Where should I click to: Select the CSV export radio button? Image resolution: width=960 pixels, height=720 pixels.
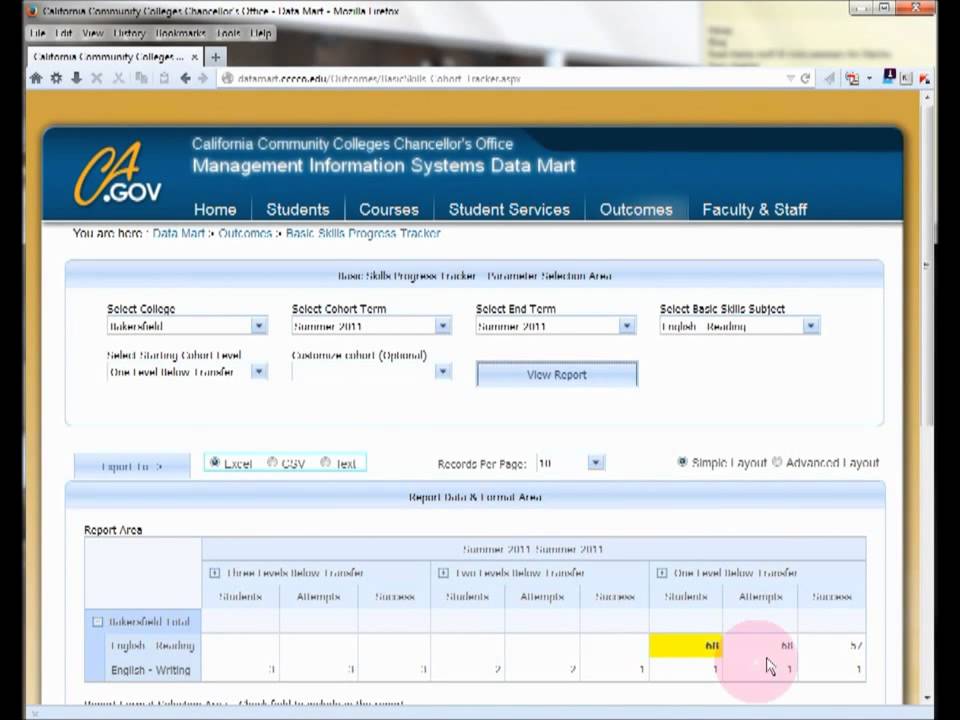point(272,462)
